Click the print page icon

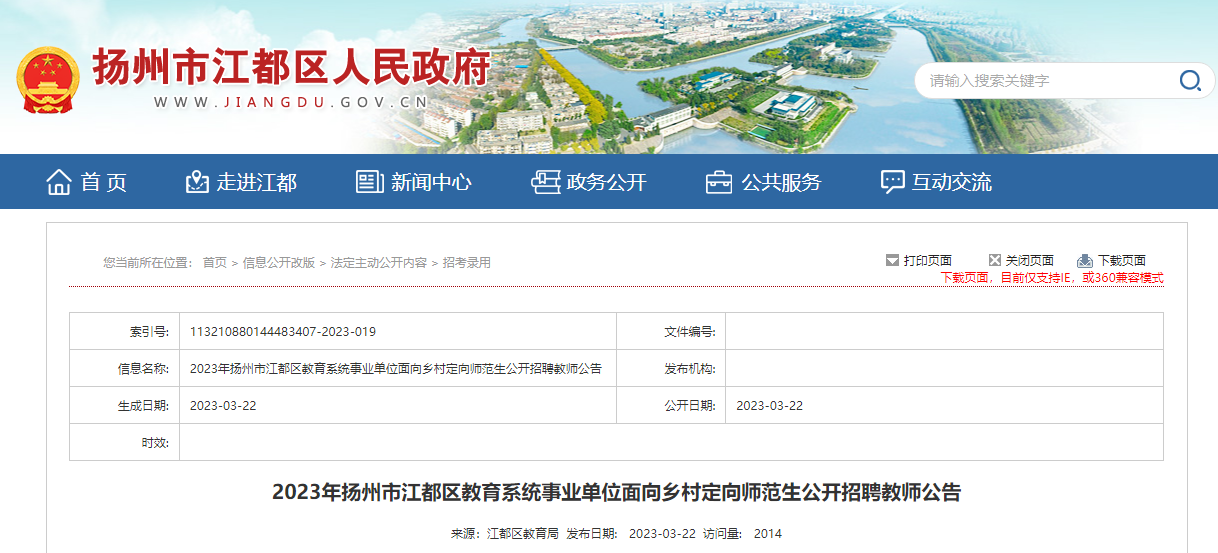click(x=892, y=261)
